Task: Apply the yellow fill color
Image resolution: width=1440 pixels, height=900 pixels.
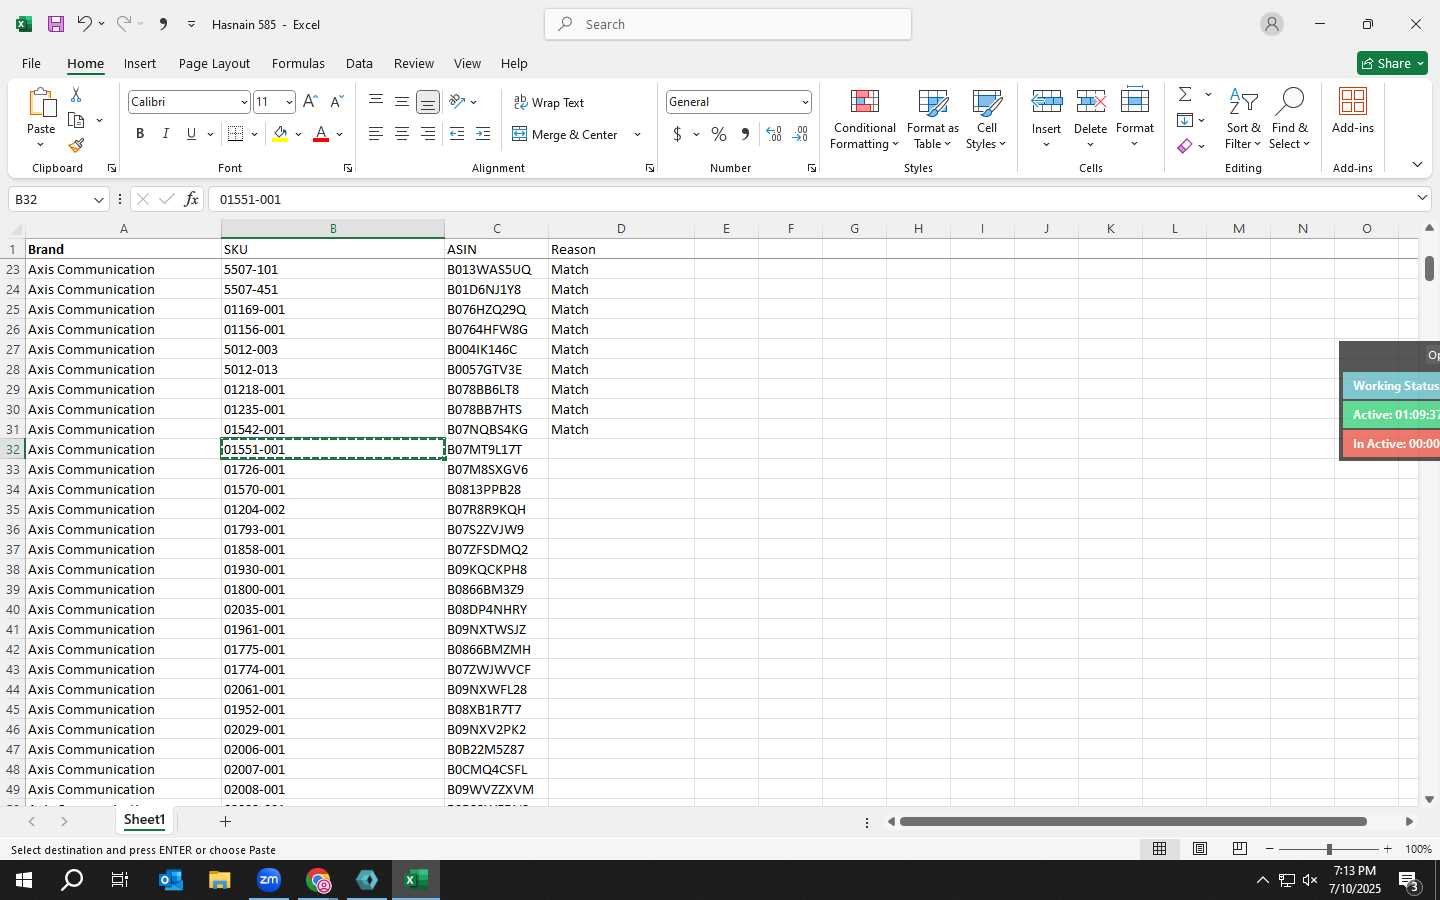Action: [280, 134]
